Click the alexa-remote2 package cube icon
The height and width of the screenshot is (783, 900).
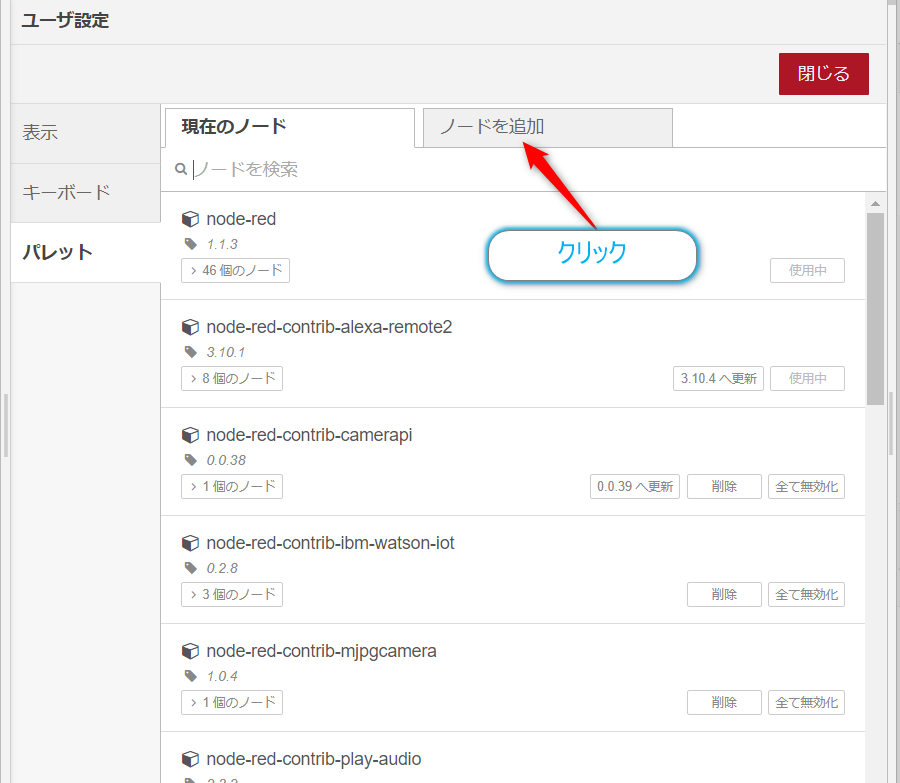coord(190,327)
